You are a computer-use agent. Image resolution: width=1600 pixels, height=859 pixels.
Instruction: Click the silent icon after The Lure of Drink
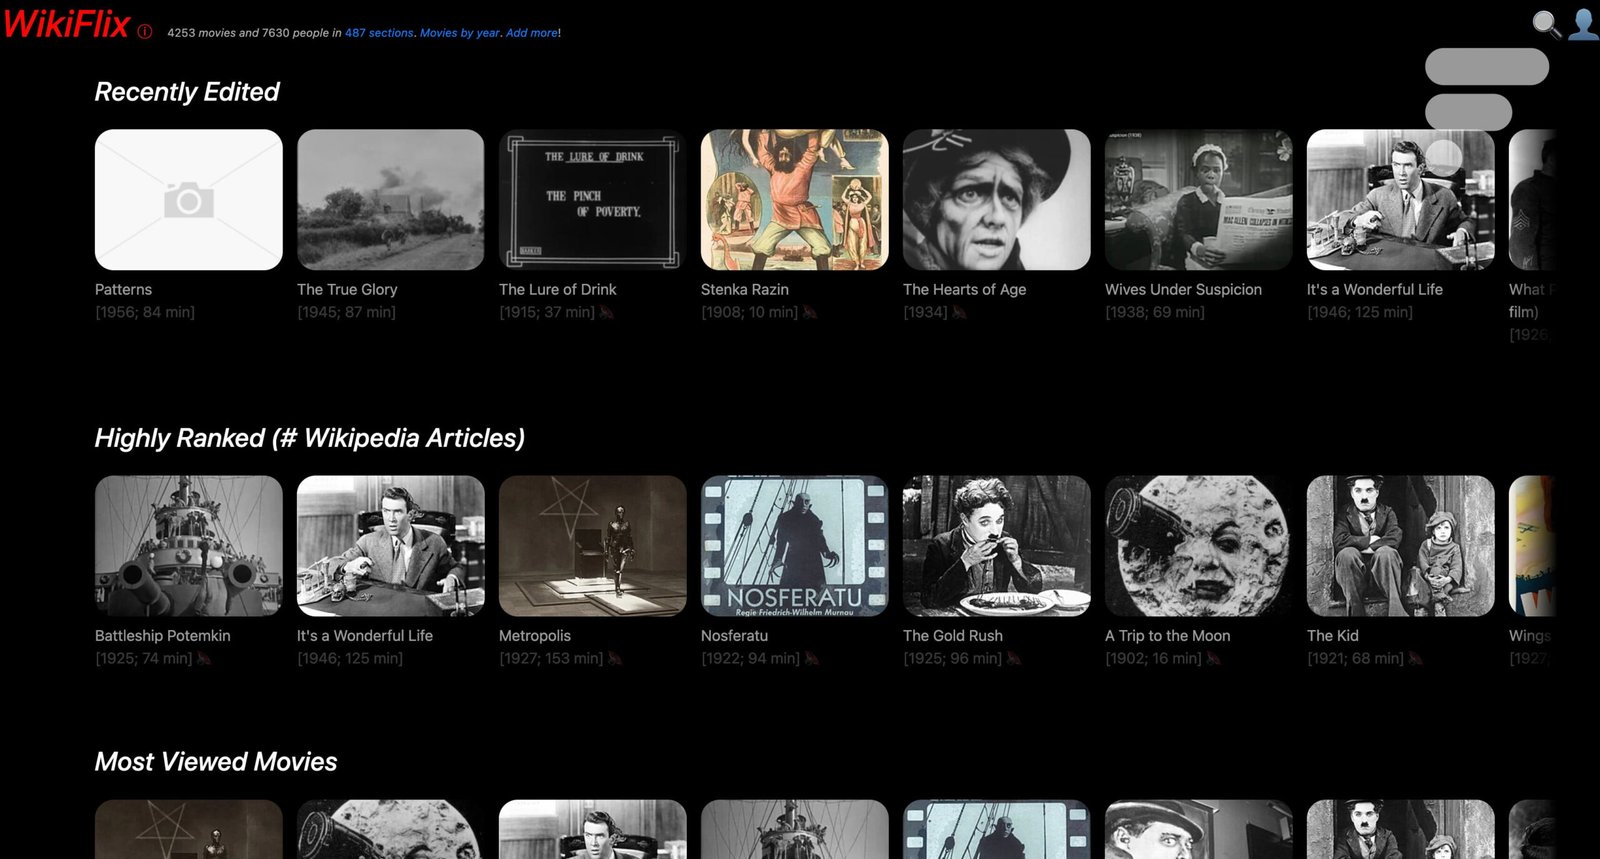click(x=606, y=312)
